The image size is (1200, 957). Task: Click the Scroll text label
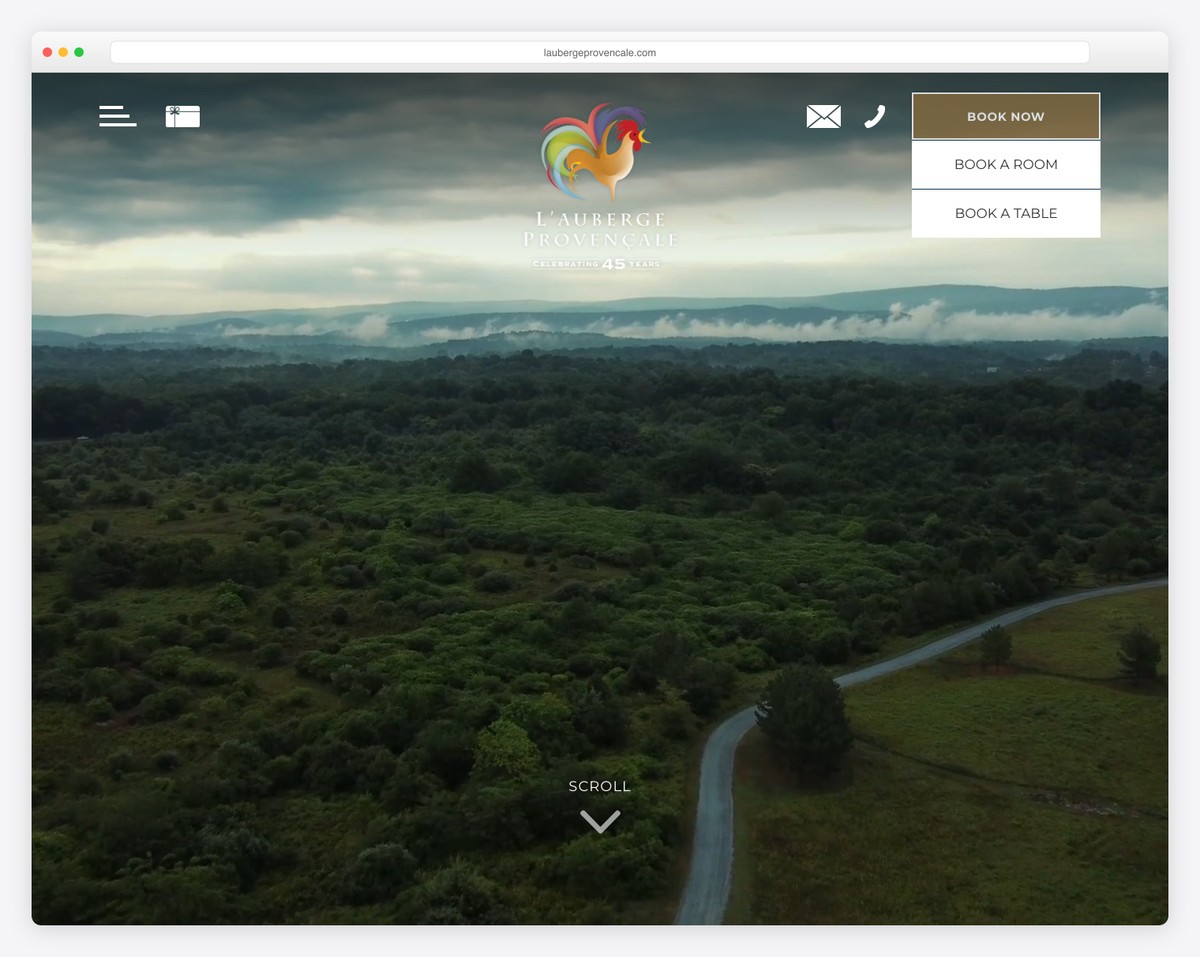tap(600, 786)
